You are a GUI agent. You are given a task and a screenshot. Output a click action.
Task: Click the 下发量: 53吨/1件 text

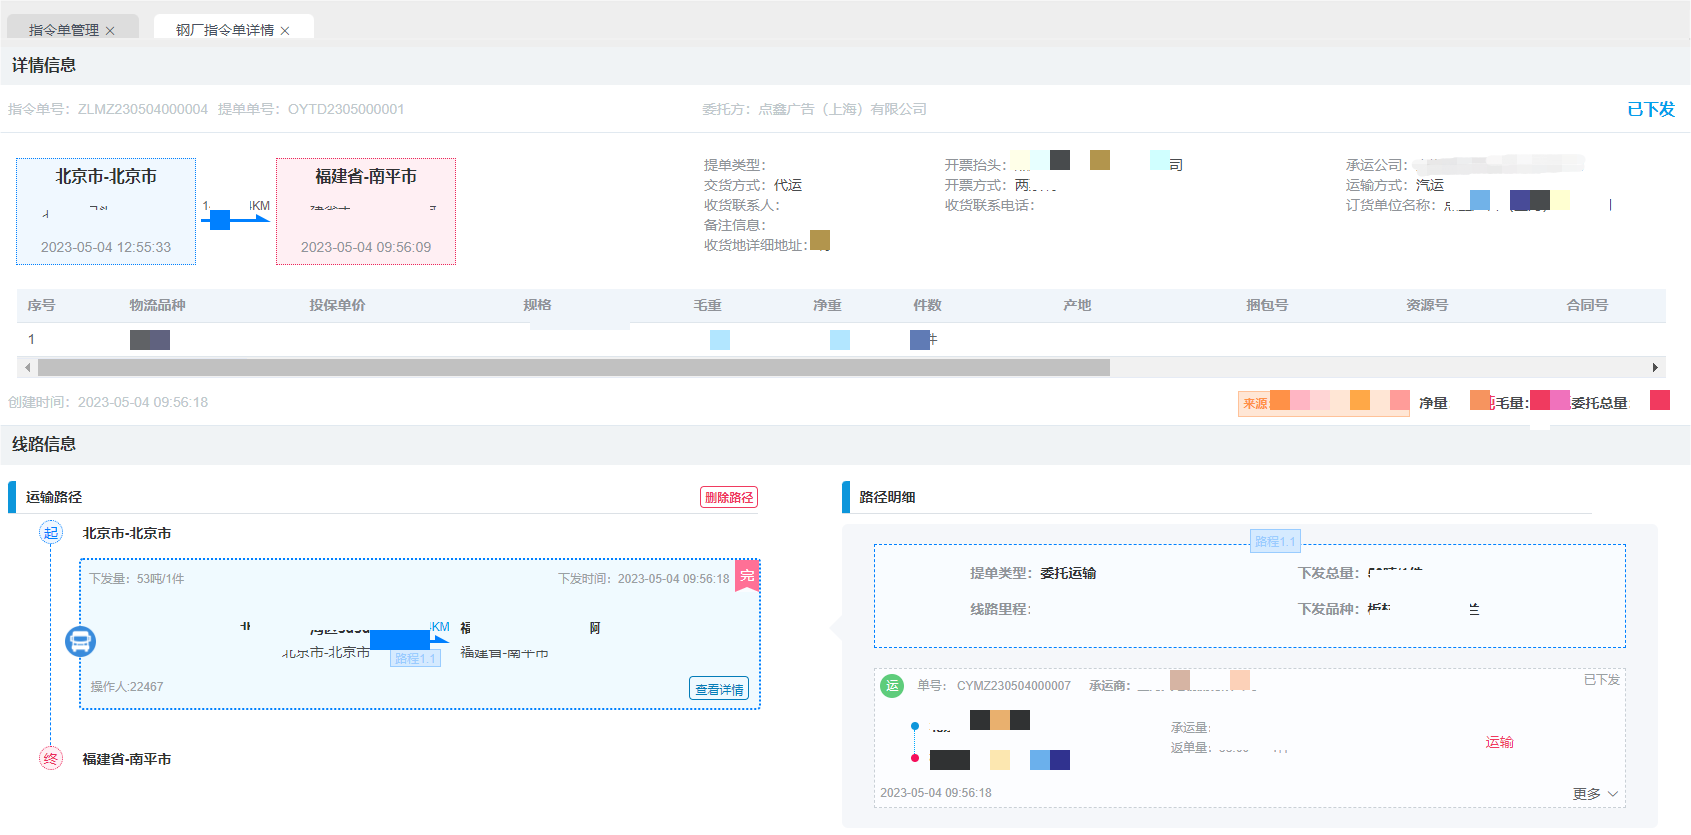click(137, 578)
